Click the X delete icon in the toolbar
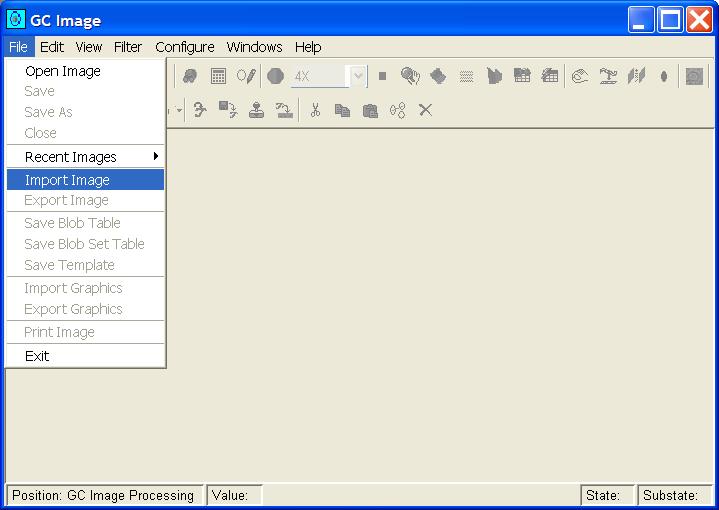Image resolution: width=719 pixels, height=510 pixels. pyautogui.click(x=425, y=110)
